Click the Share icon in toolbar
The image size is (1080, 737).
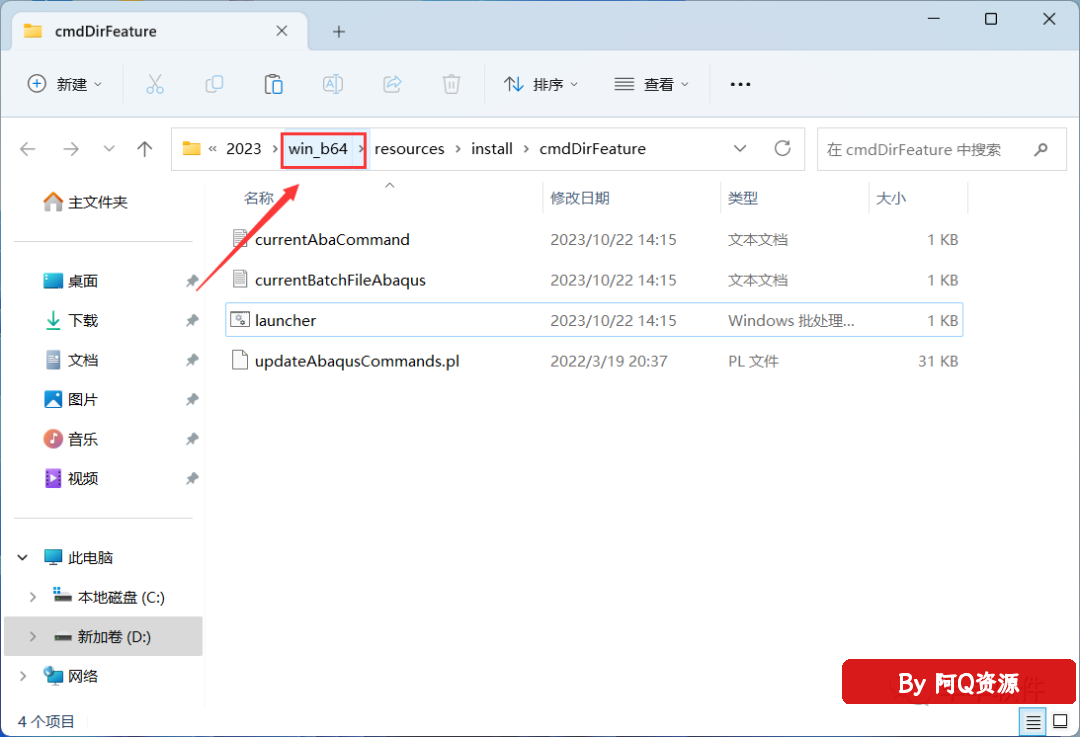pos(393,85)
